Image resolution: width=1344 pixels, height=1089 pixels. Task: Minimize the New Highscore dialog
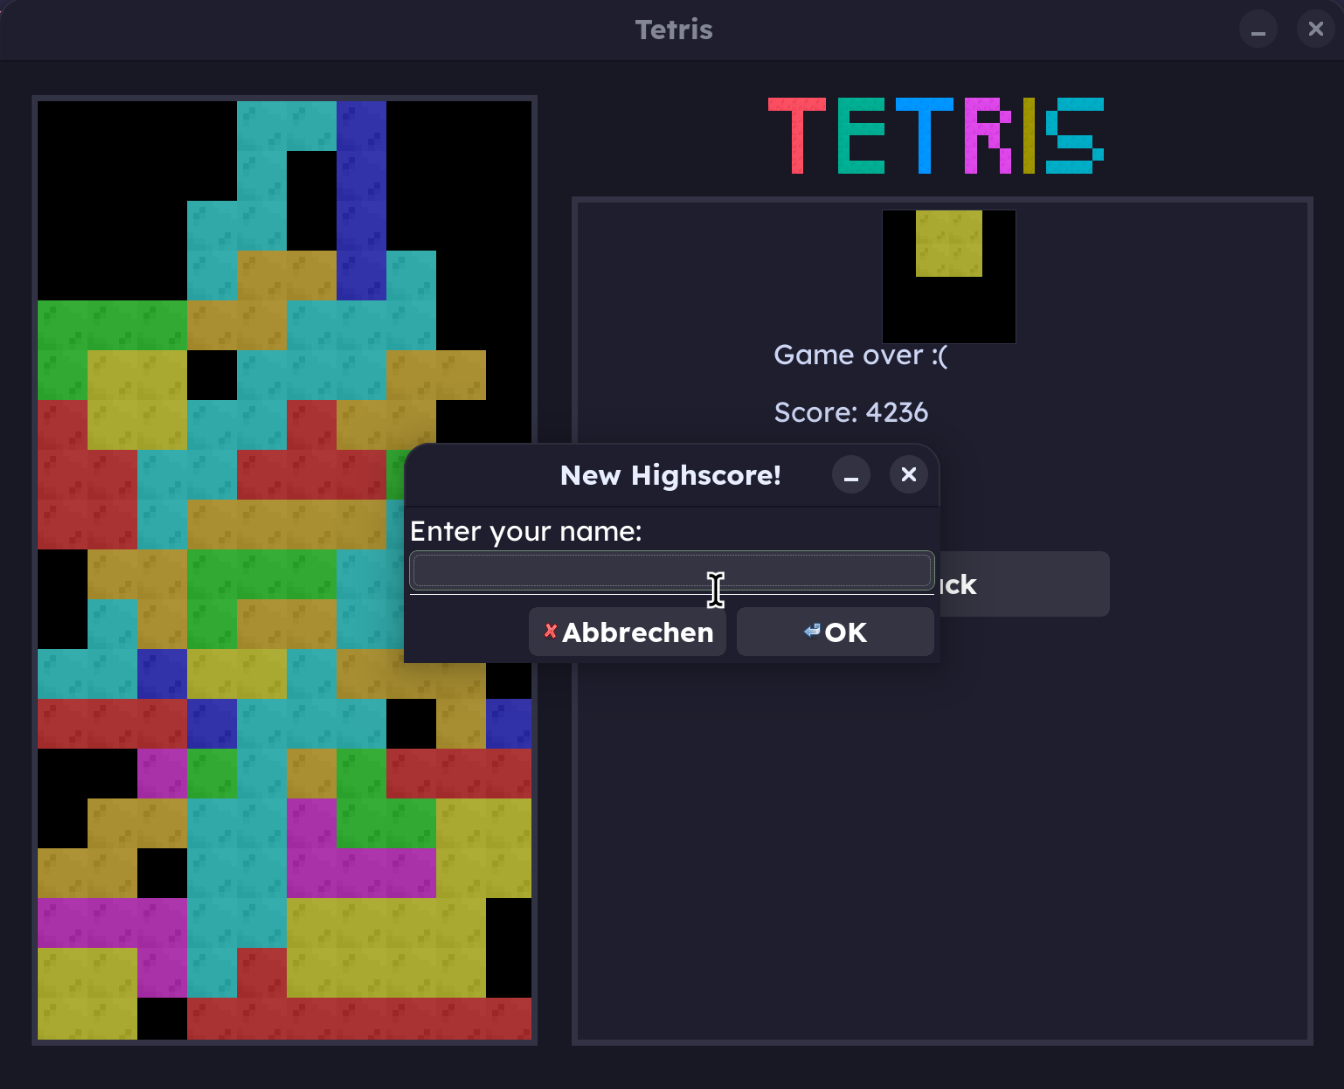tap(851, 475)
